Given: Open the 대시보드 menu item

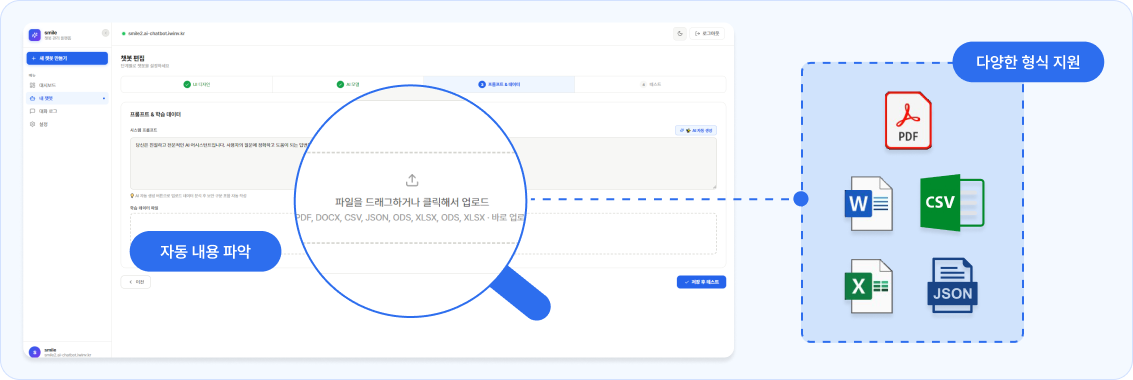Looking at the screenshot, I should pyautogui.click(x=67, y=85).
